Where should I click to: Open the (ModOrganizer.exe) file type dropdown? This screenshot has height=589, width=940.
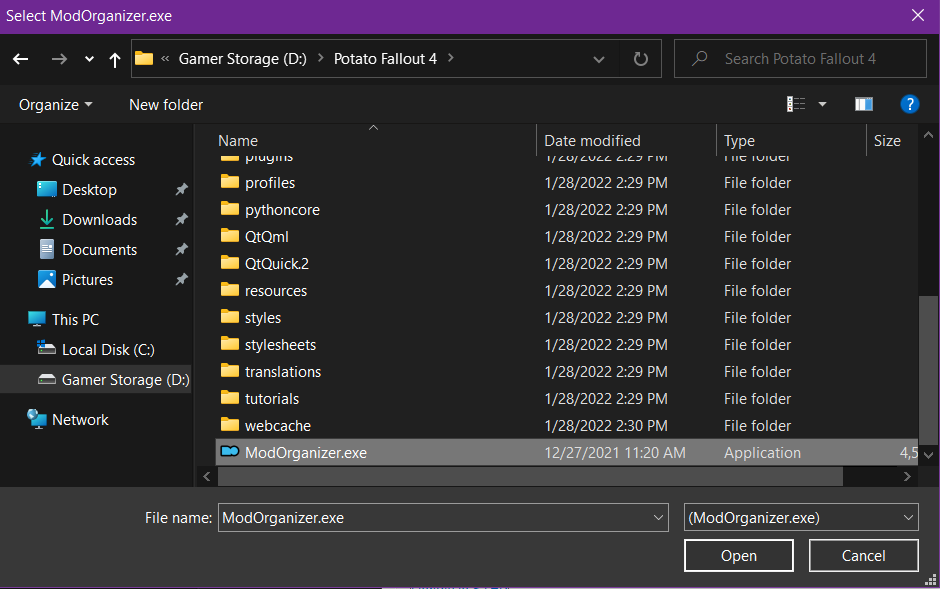coord(801,518)
